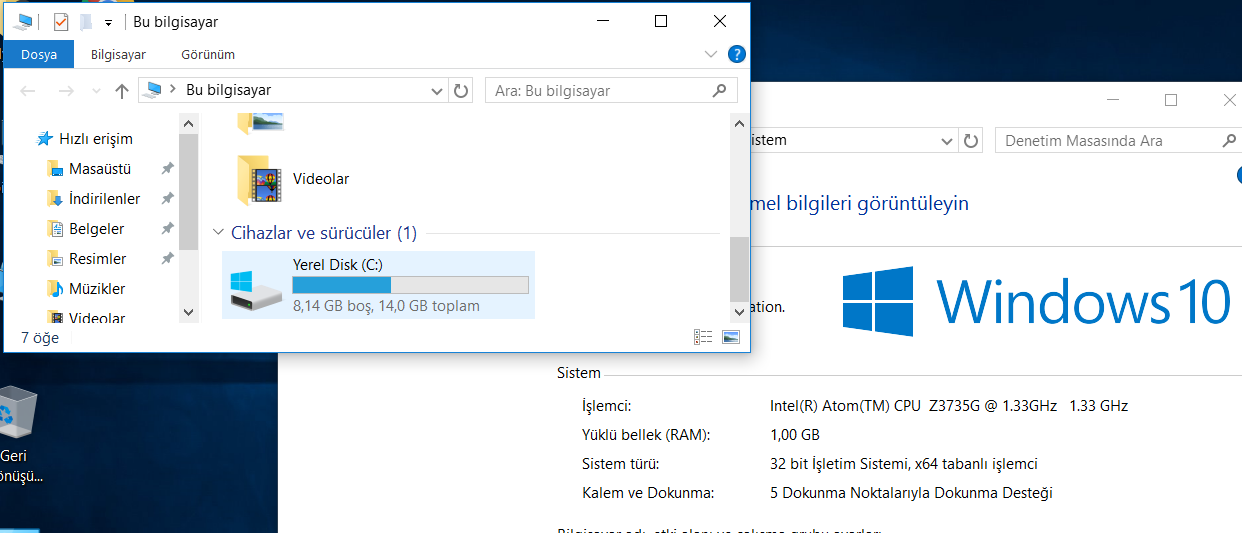Open the Bilgisayar ribbon tab

click(x=118, y=54)
